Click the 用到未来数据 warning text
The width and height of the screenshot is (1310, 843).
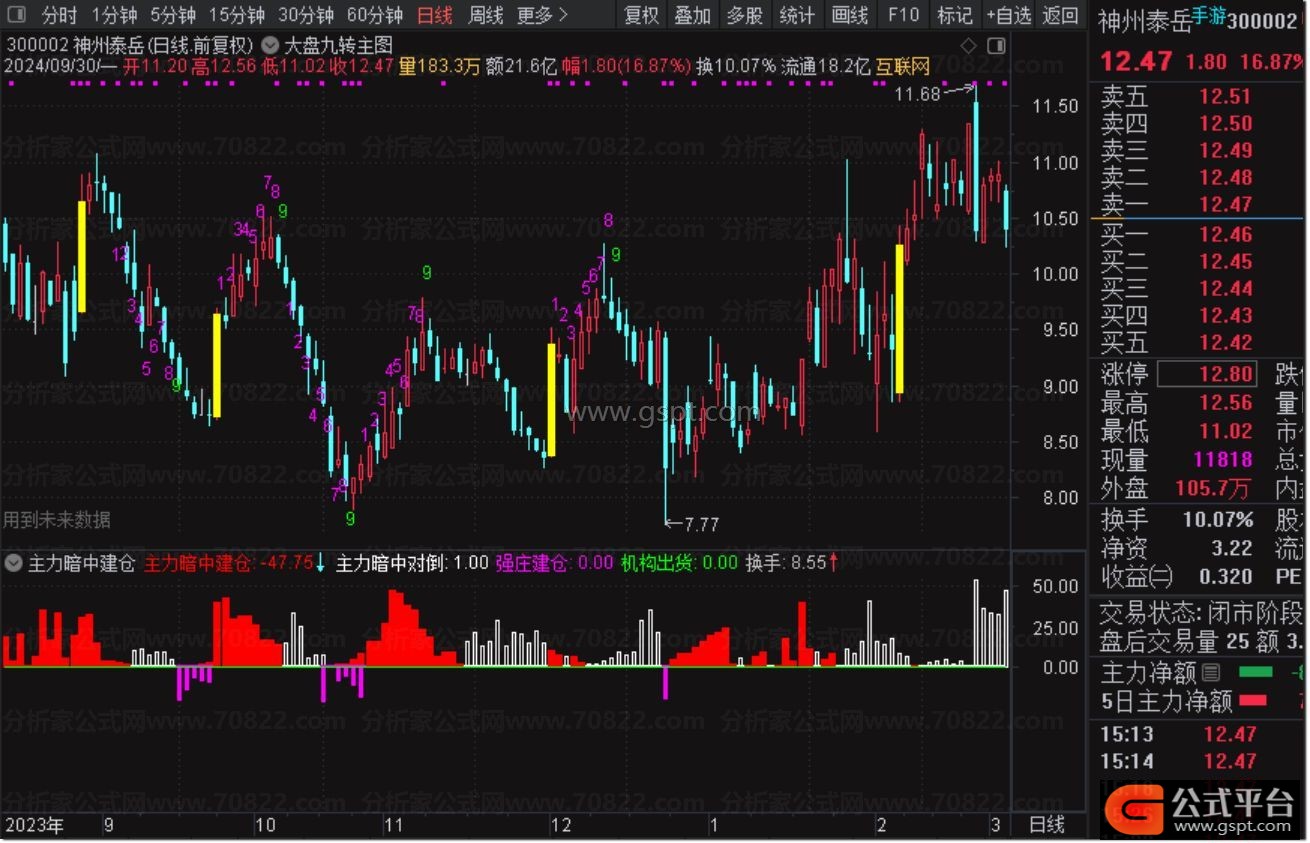pyautogui.click(x=57, y=519)
